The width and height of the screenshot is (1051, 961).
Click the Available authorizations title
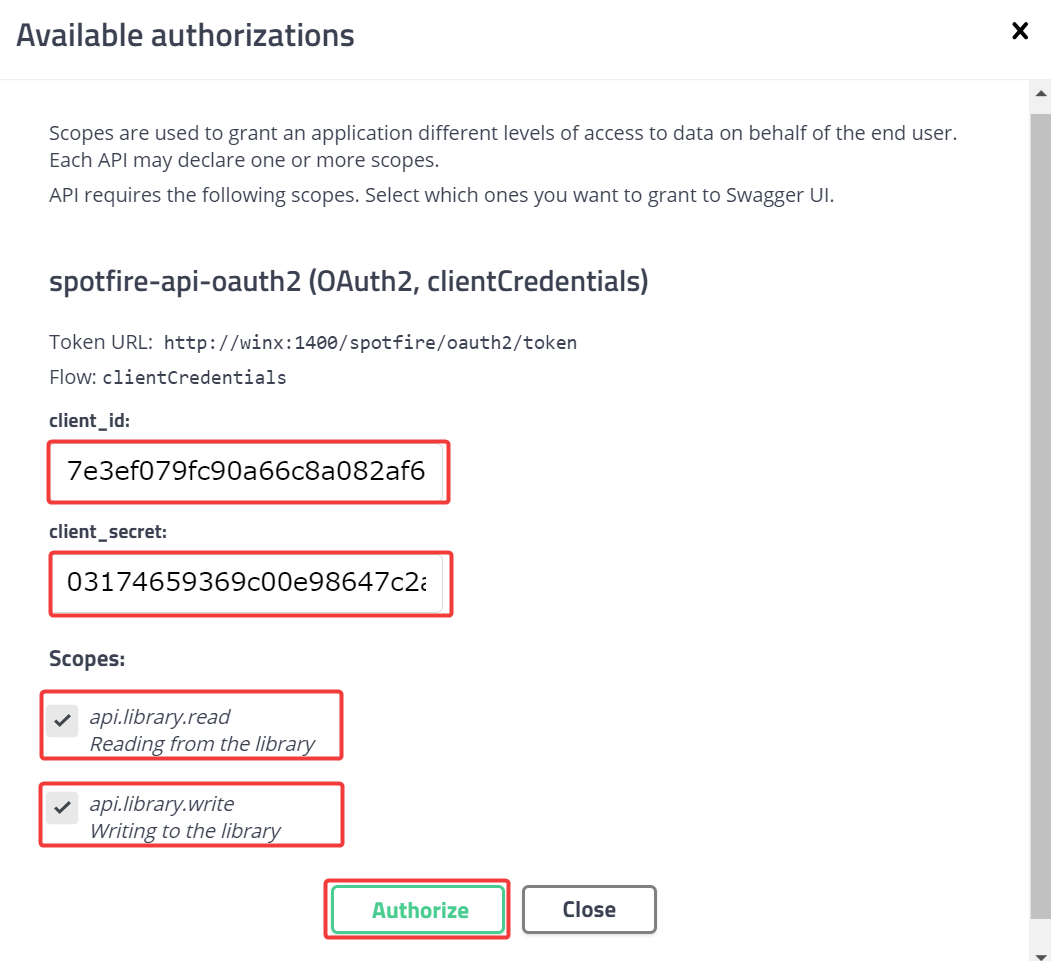(185, 36)
